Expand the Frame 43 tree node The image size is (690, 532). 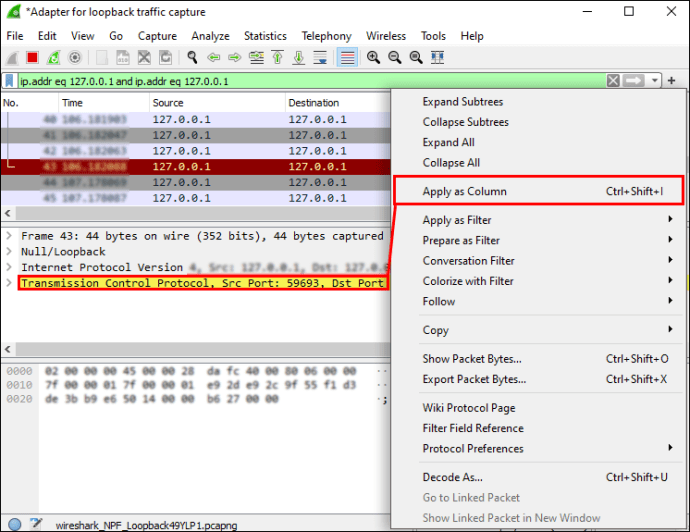coord(9,236)
